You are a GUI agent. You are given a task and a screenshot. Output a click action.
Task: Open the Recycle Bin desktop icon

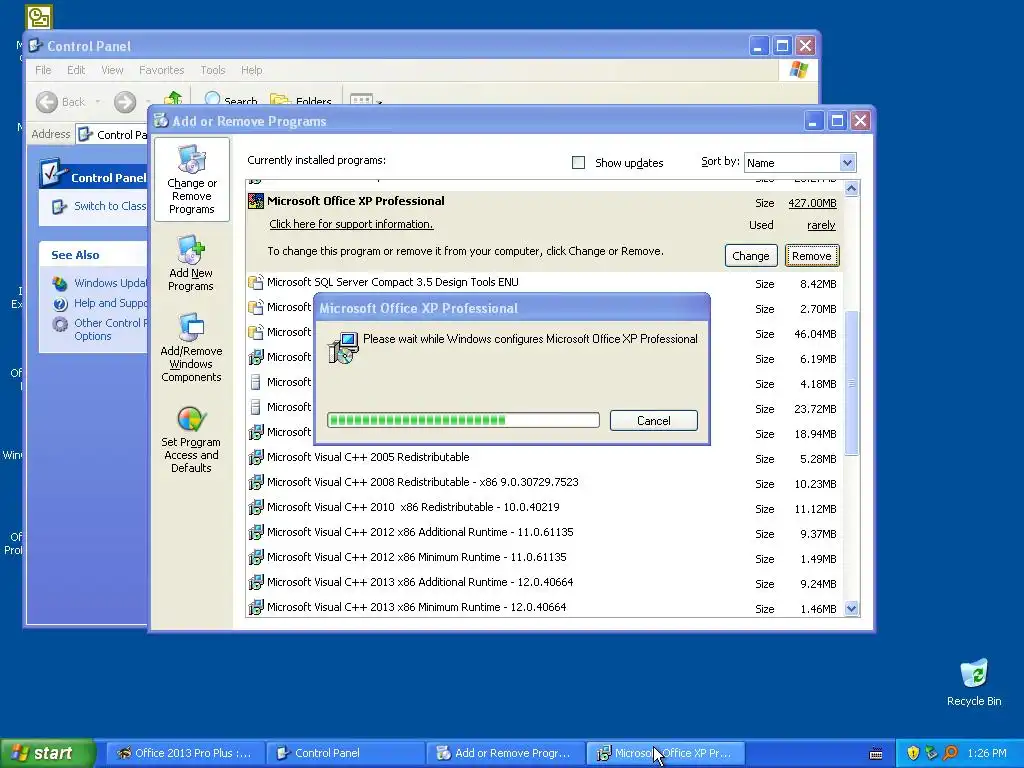point(974,674)
